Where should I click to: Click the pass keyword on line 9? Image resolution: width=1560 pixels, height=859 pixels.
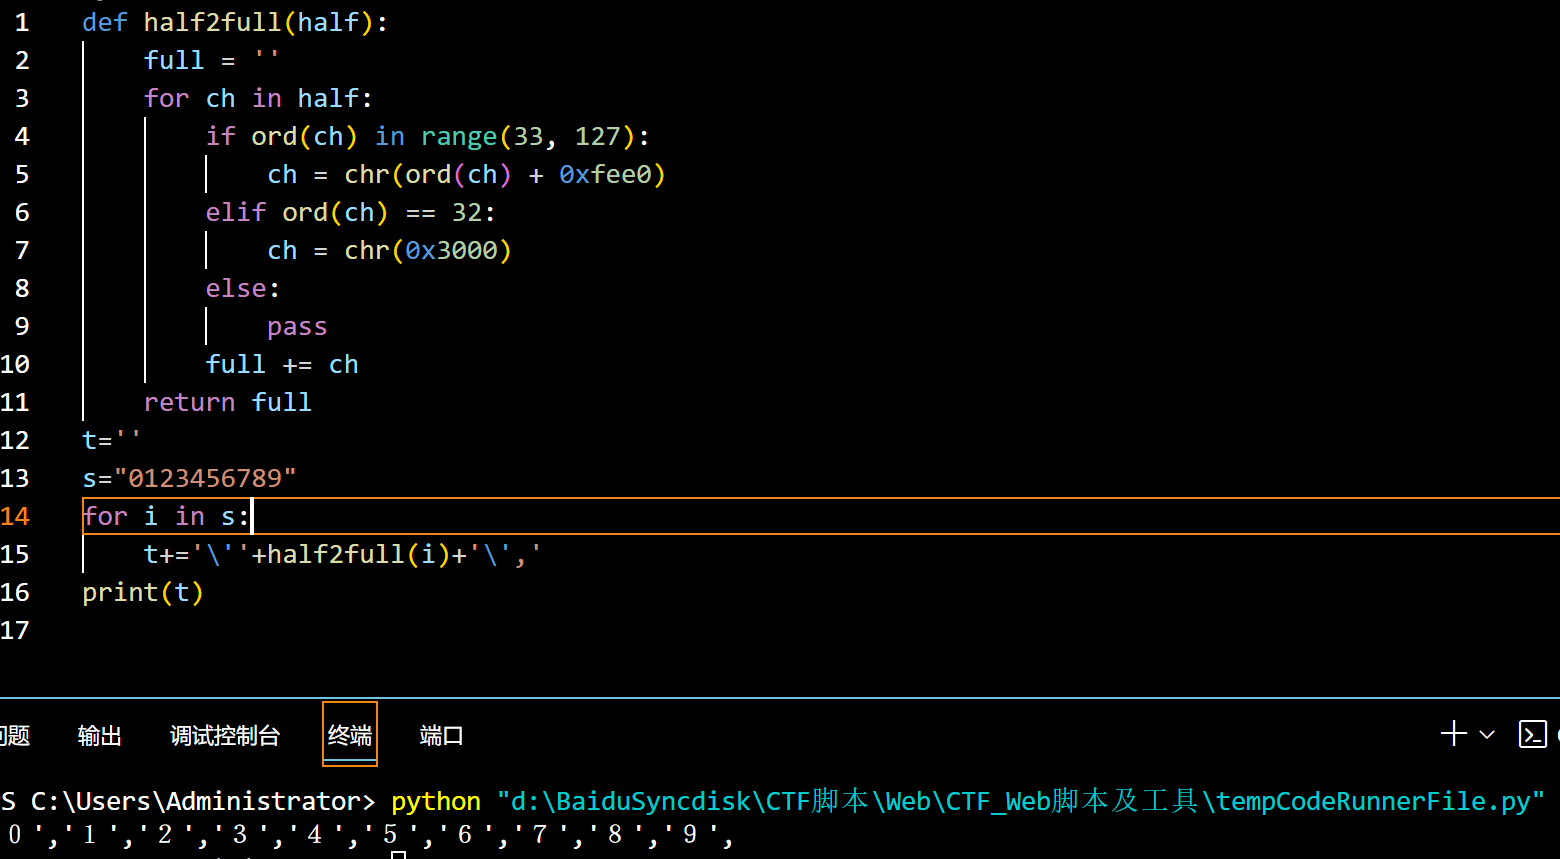click(x=297, y=327)
